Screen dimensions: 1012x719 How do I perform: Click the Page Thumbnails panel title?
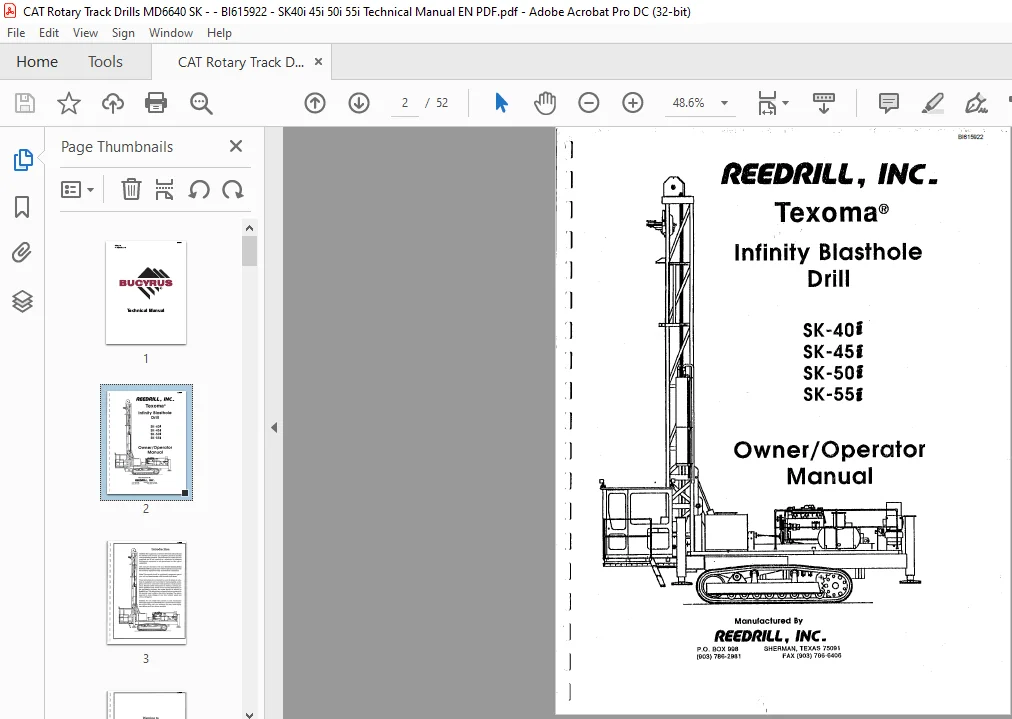tap(117, 147)
